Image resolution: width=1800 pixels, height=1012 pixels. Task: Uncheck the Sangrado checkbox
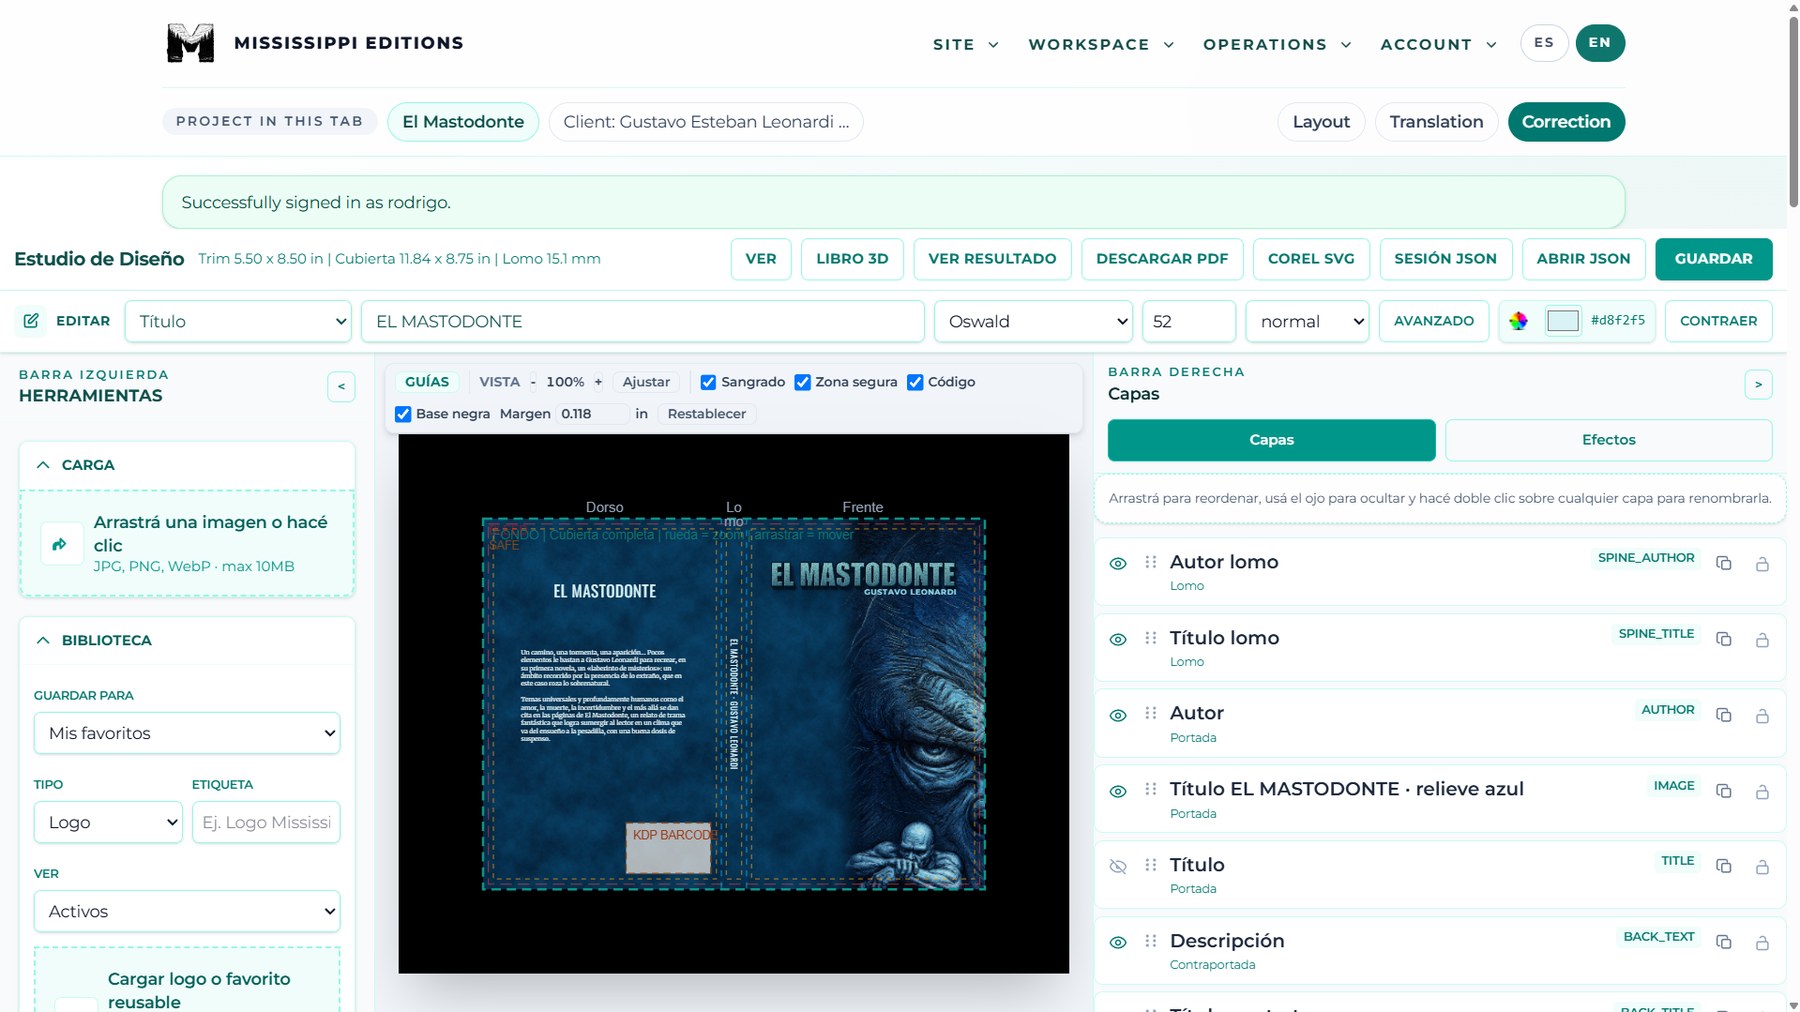[708, 382]
